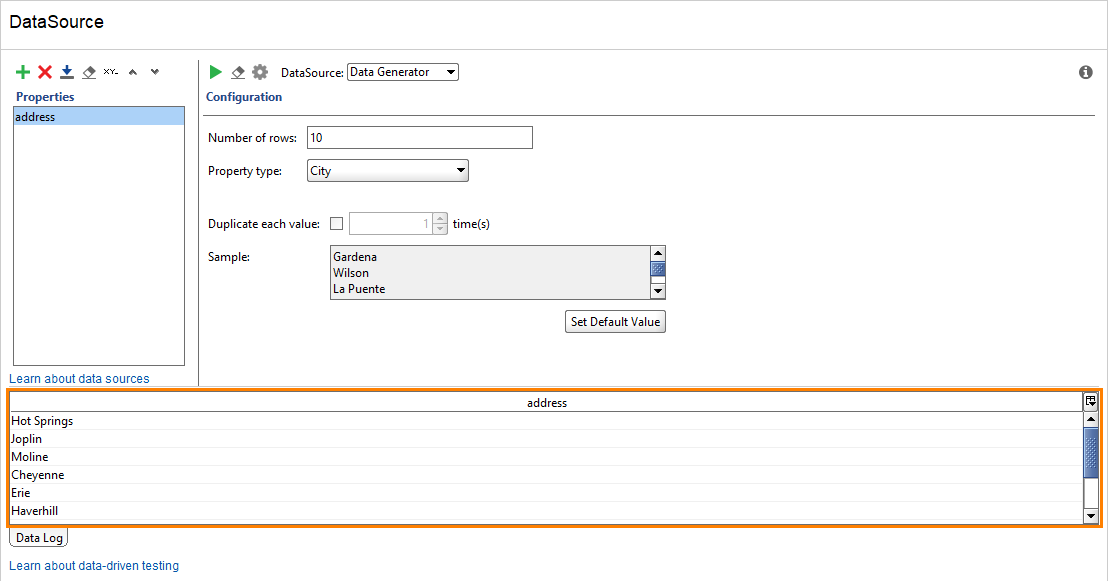Select the Erie row
Viewport: 1108px width, 581px height.
pos(546,493)
